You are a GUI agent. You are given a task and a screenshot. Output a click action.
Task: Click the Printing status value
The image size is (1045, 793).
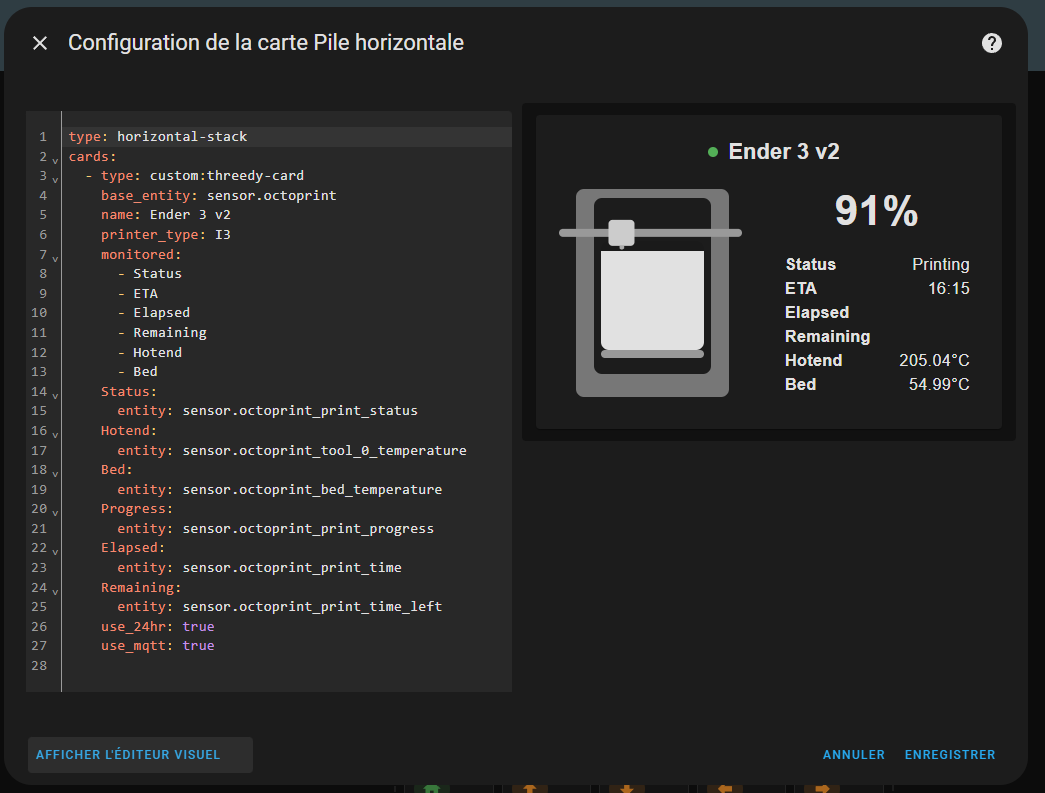point(940,265)
